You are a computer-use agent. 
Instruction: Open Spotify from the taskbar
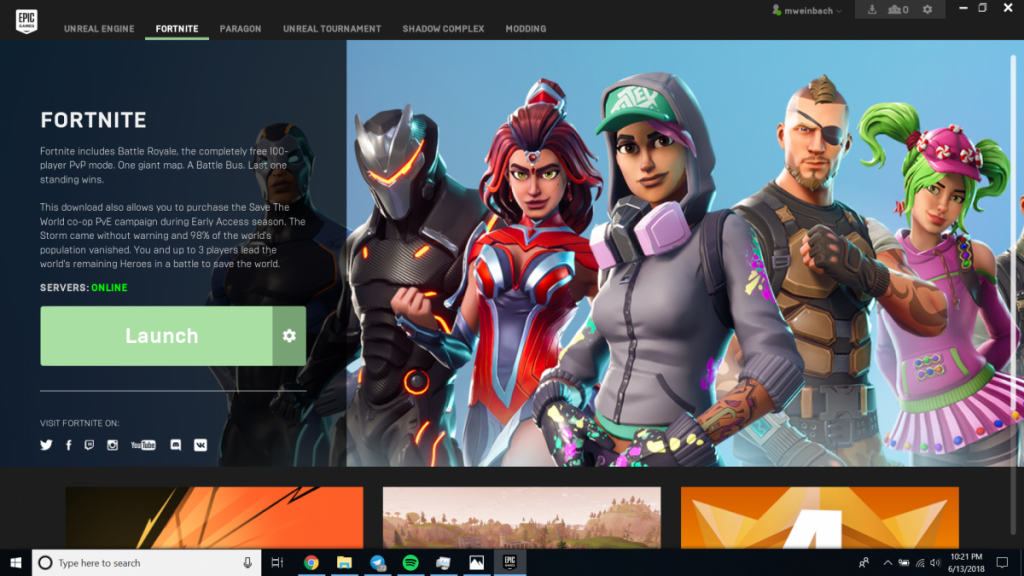410,563
